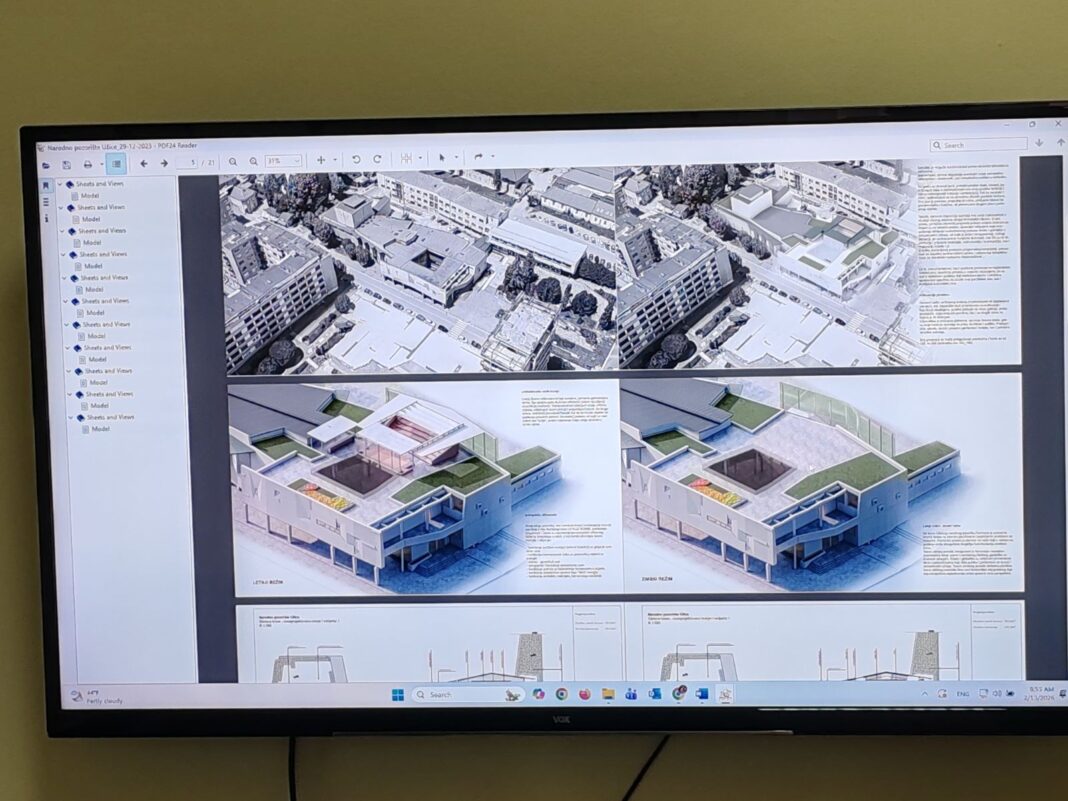Select the last Sheets and Views bookmark

(110, 417)
